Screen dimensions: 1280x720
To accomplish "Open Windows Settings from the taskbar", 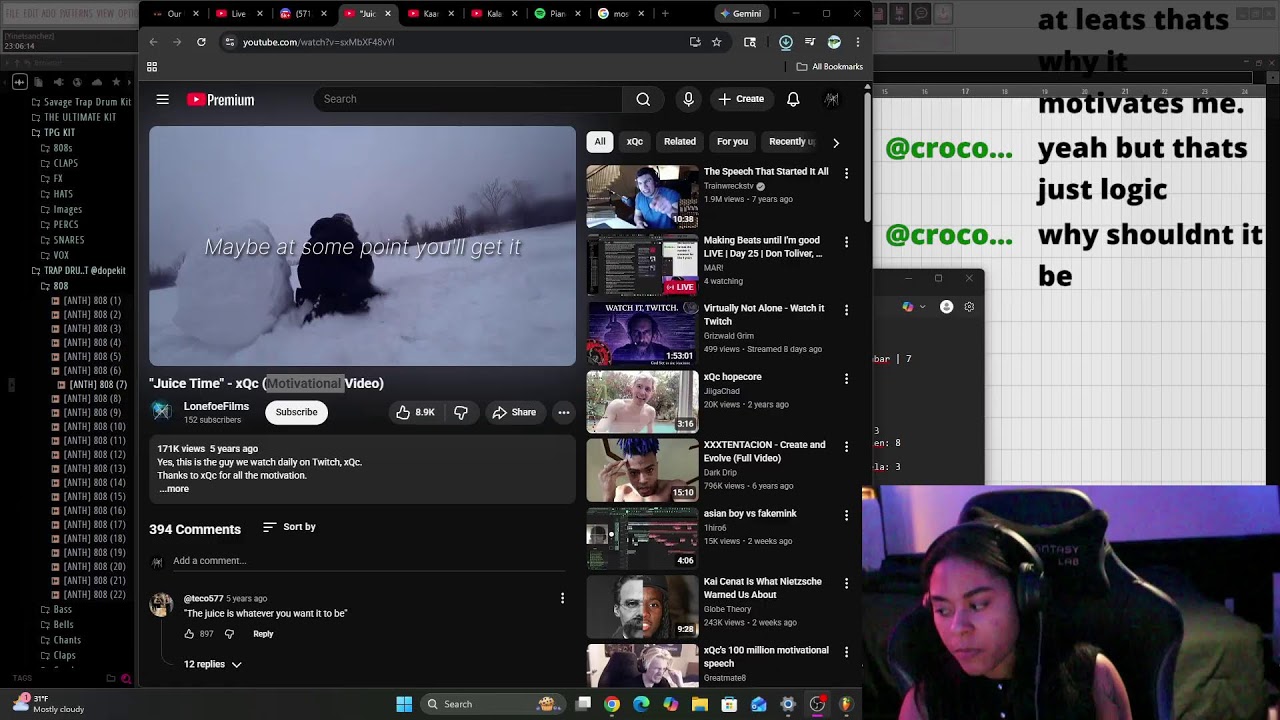I will 788,704.
